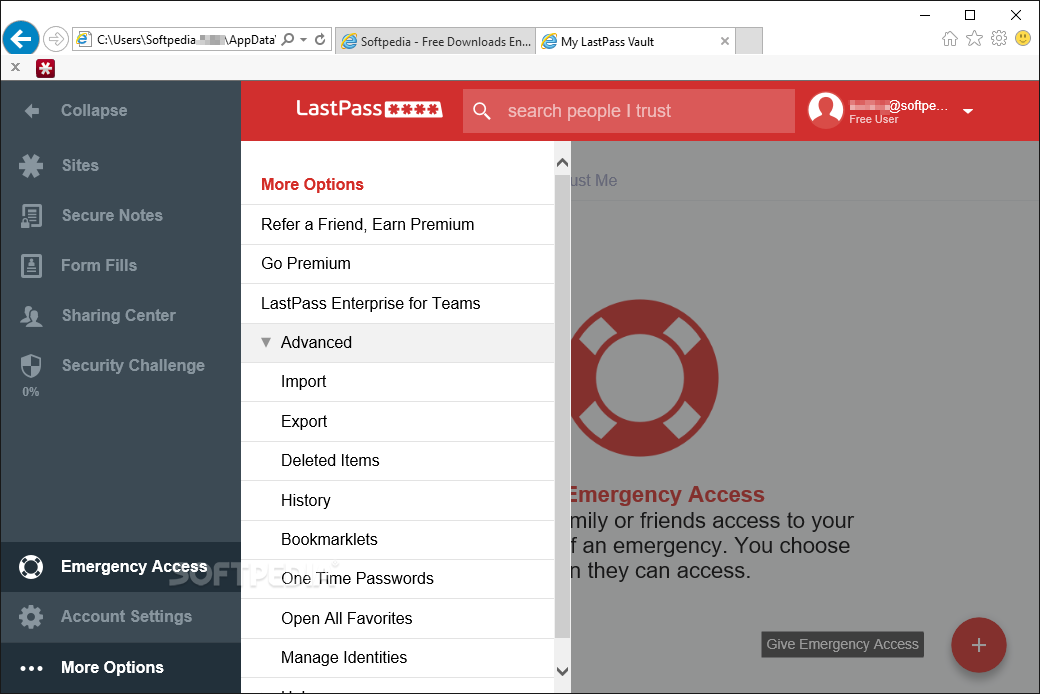Open the account dropdown arrow beside Free User
The image size is (1040, 694).
tap(968, 111)
